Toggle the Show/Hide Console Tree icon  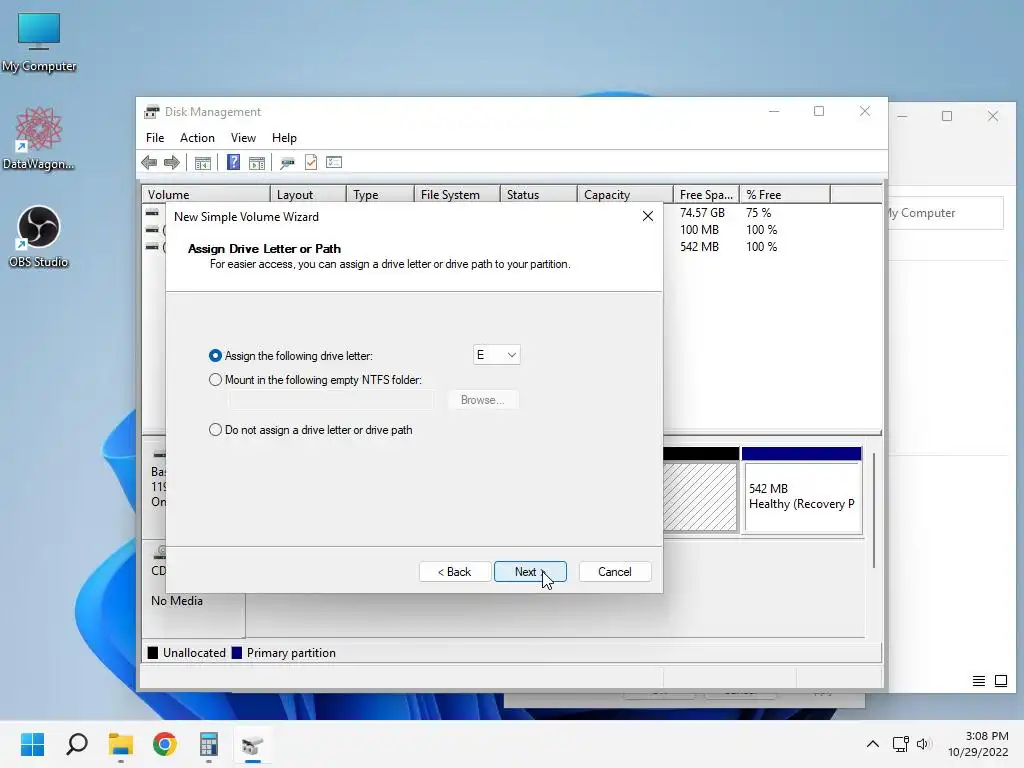coord(202,163)
